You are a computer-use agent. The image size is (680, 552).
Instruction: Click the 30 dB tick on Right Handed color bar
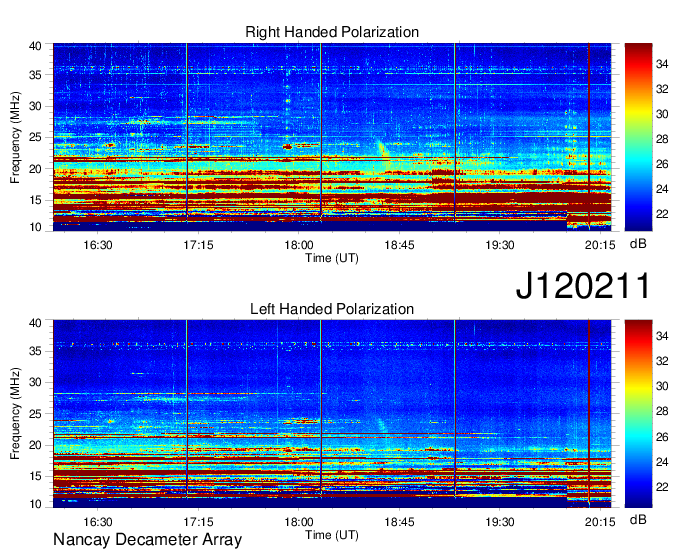pos(662,114)
